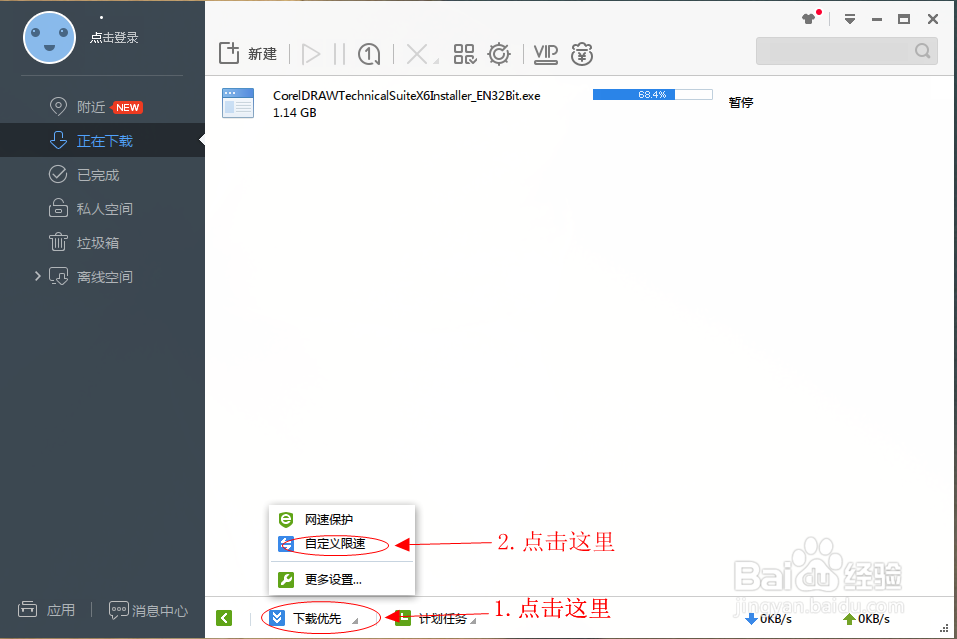This screenshot has height=639, width=957.
Task: Click the skin shirt icon in title bar
Action: point(809,19)
